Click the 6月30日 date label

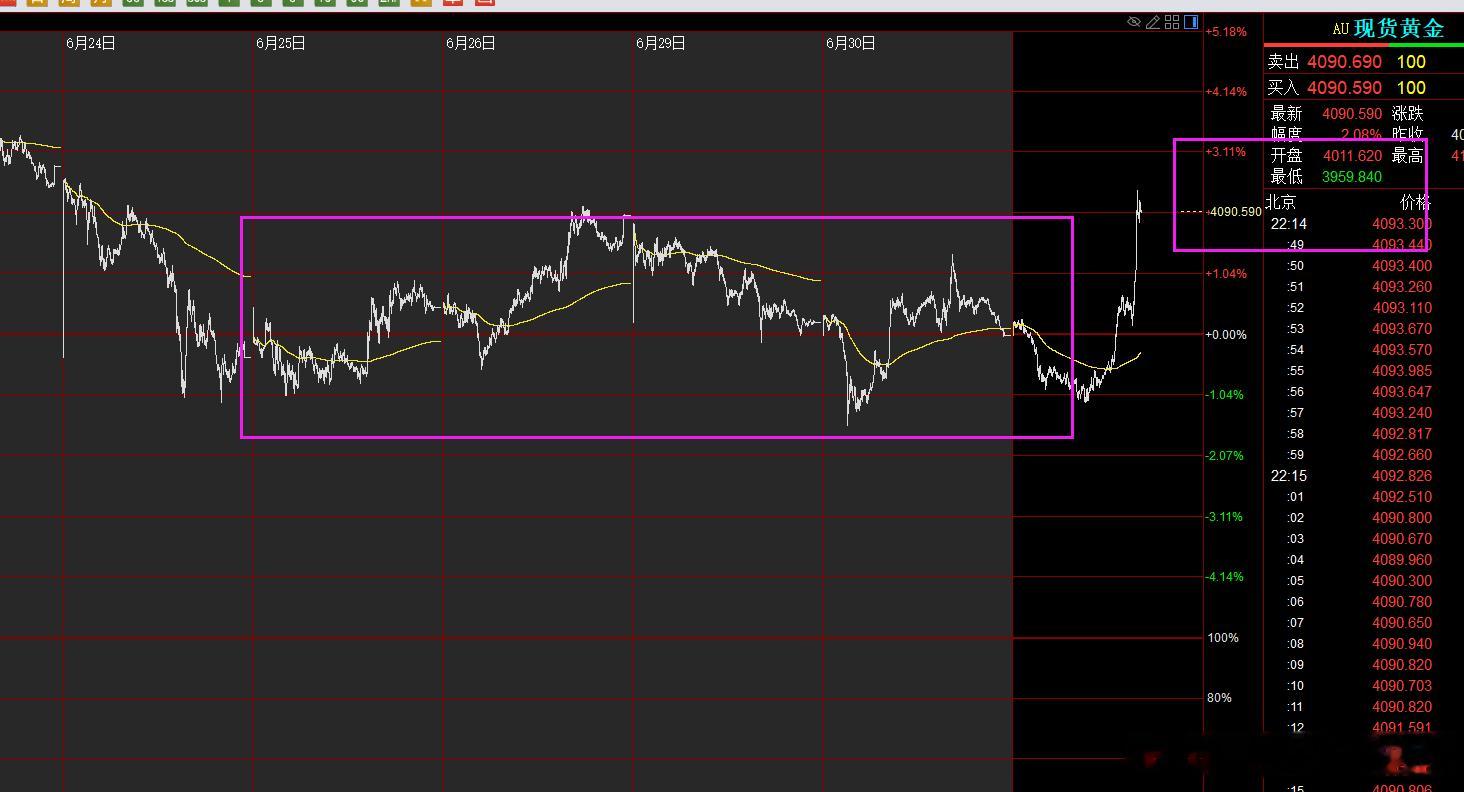851,43
